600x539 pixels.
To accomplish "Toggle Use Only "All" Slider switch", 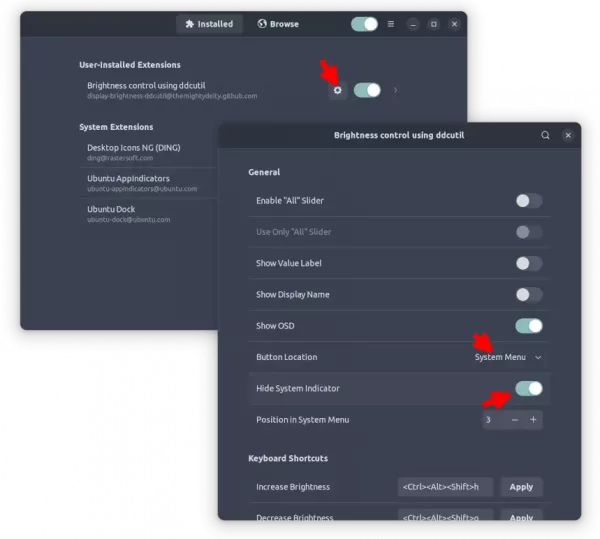I will [x=529, y=232].
